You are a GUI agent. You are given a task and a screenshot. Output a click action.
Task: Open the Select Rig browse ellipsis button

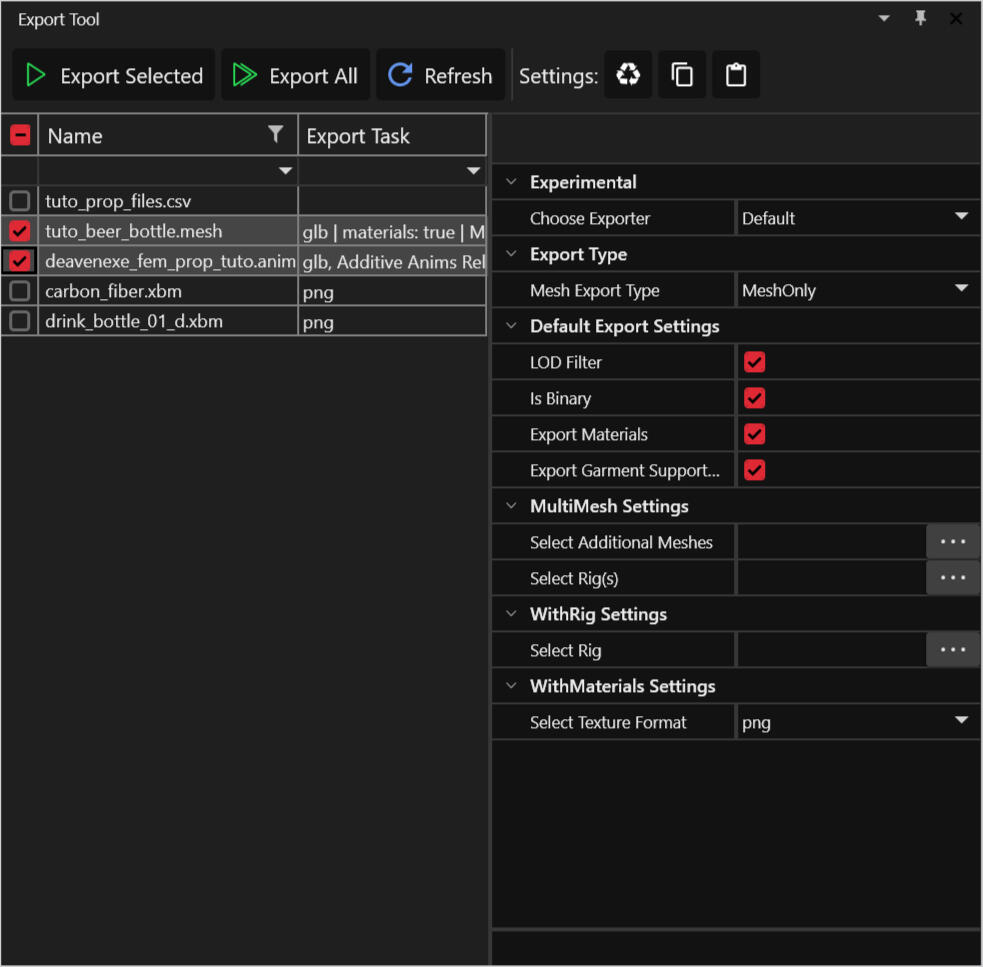coord(953,650)
